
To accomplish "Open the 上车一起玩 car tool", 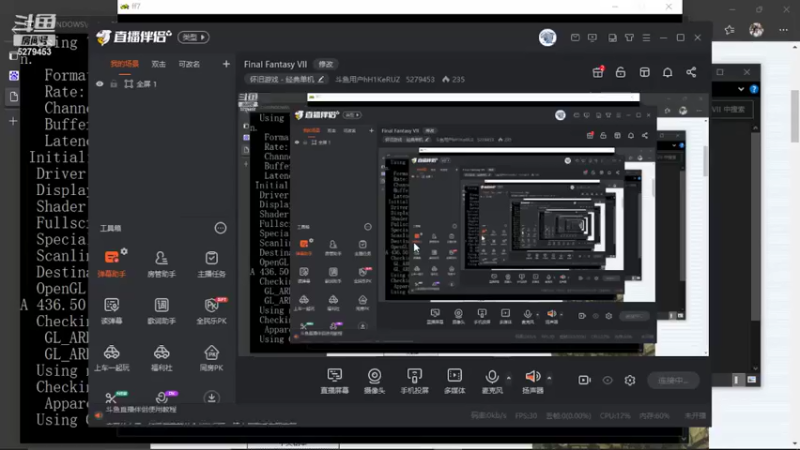I will point(112,358).
